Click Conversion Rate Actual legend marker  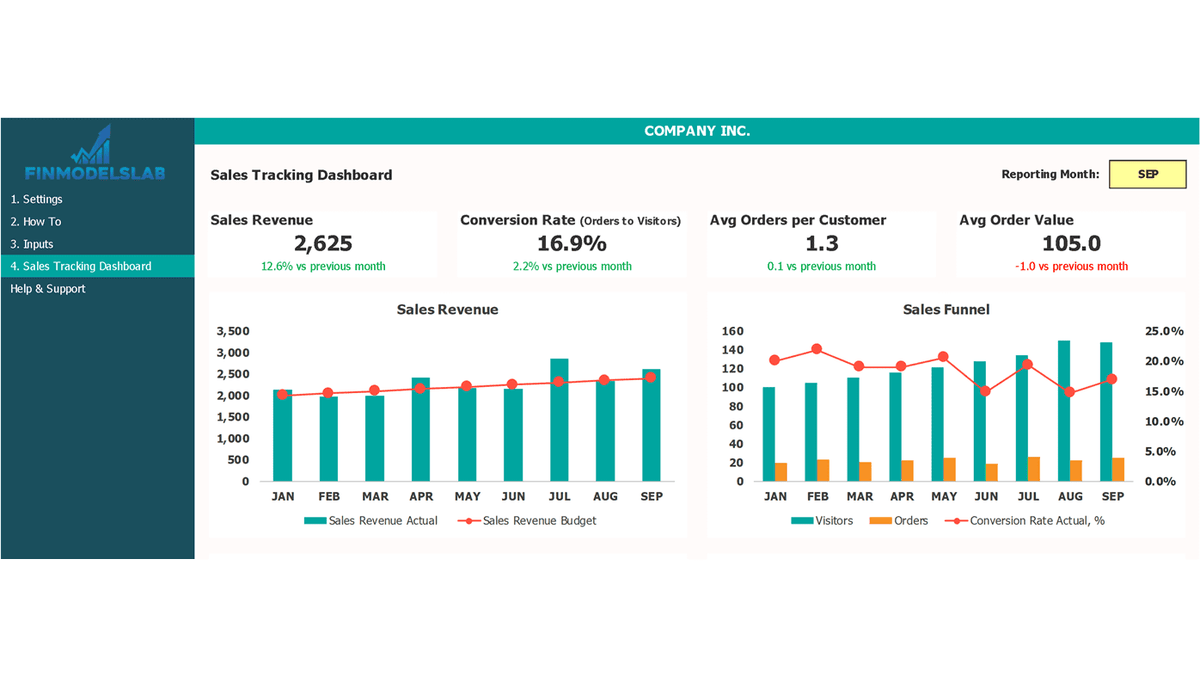pos(956,521)
